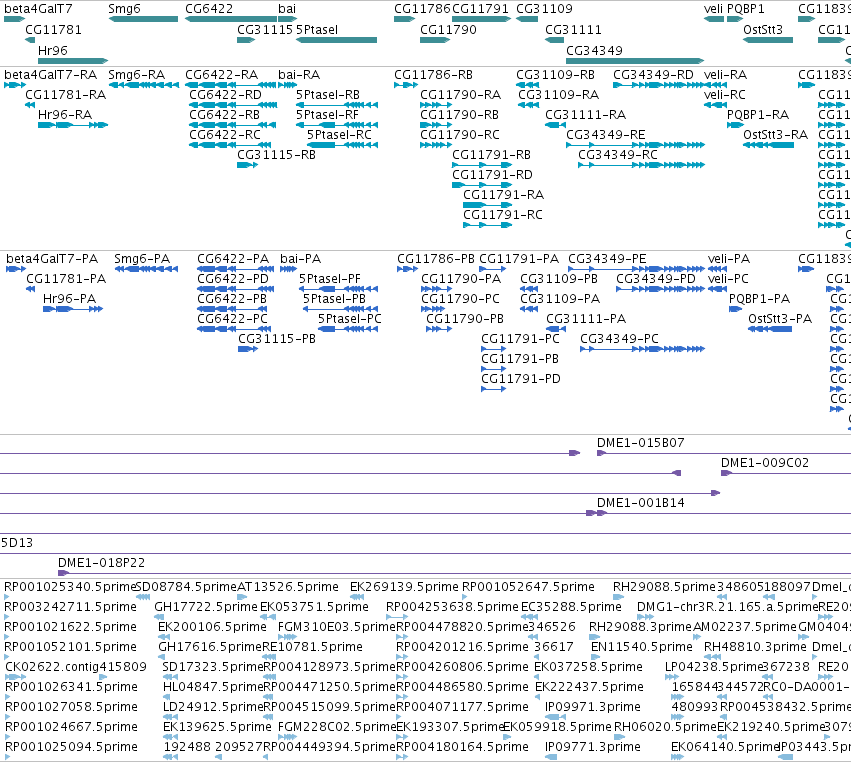
Task: Click the DME1-018P22 BAC clone label
Action: click(101, 562)
